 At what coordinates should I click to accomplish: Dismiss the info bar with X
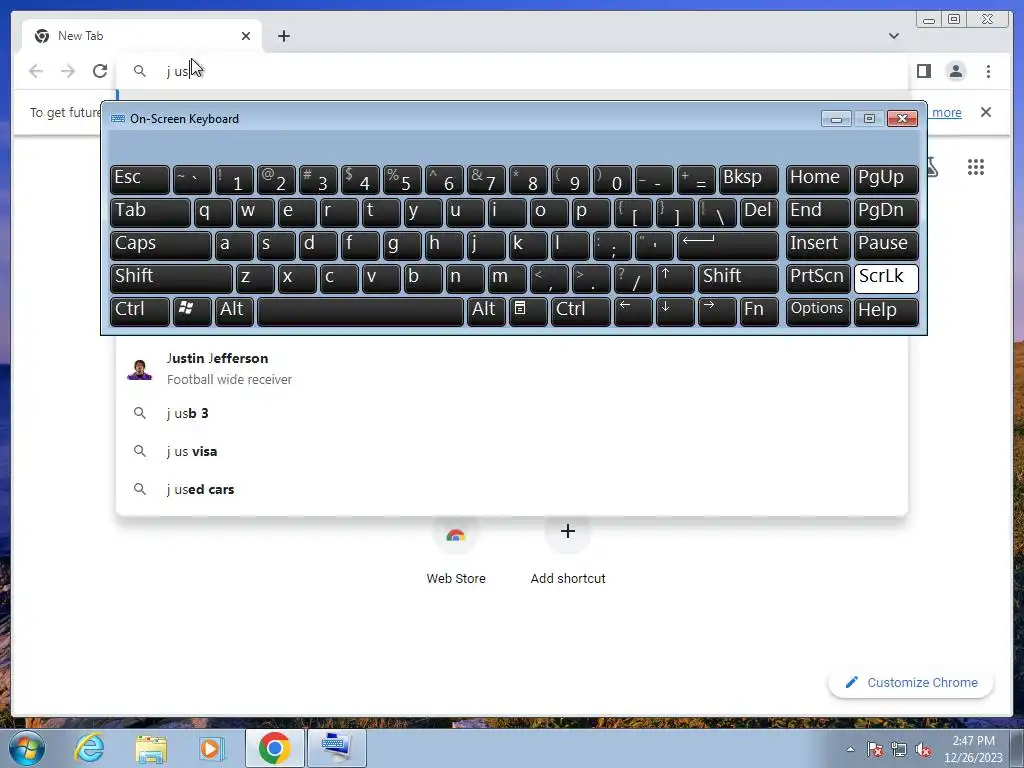(x=985, y=112)
